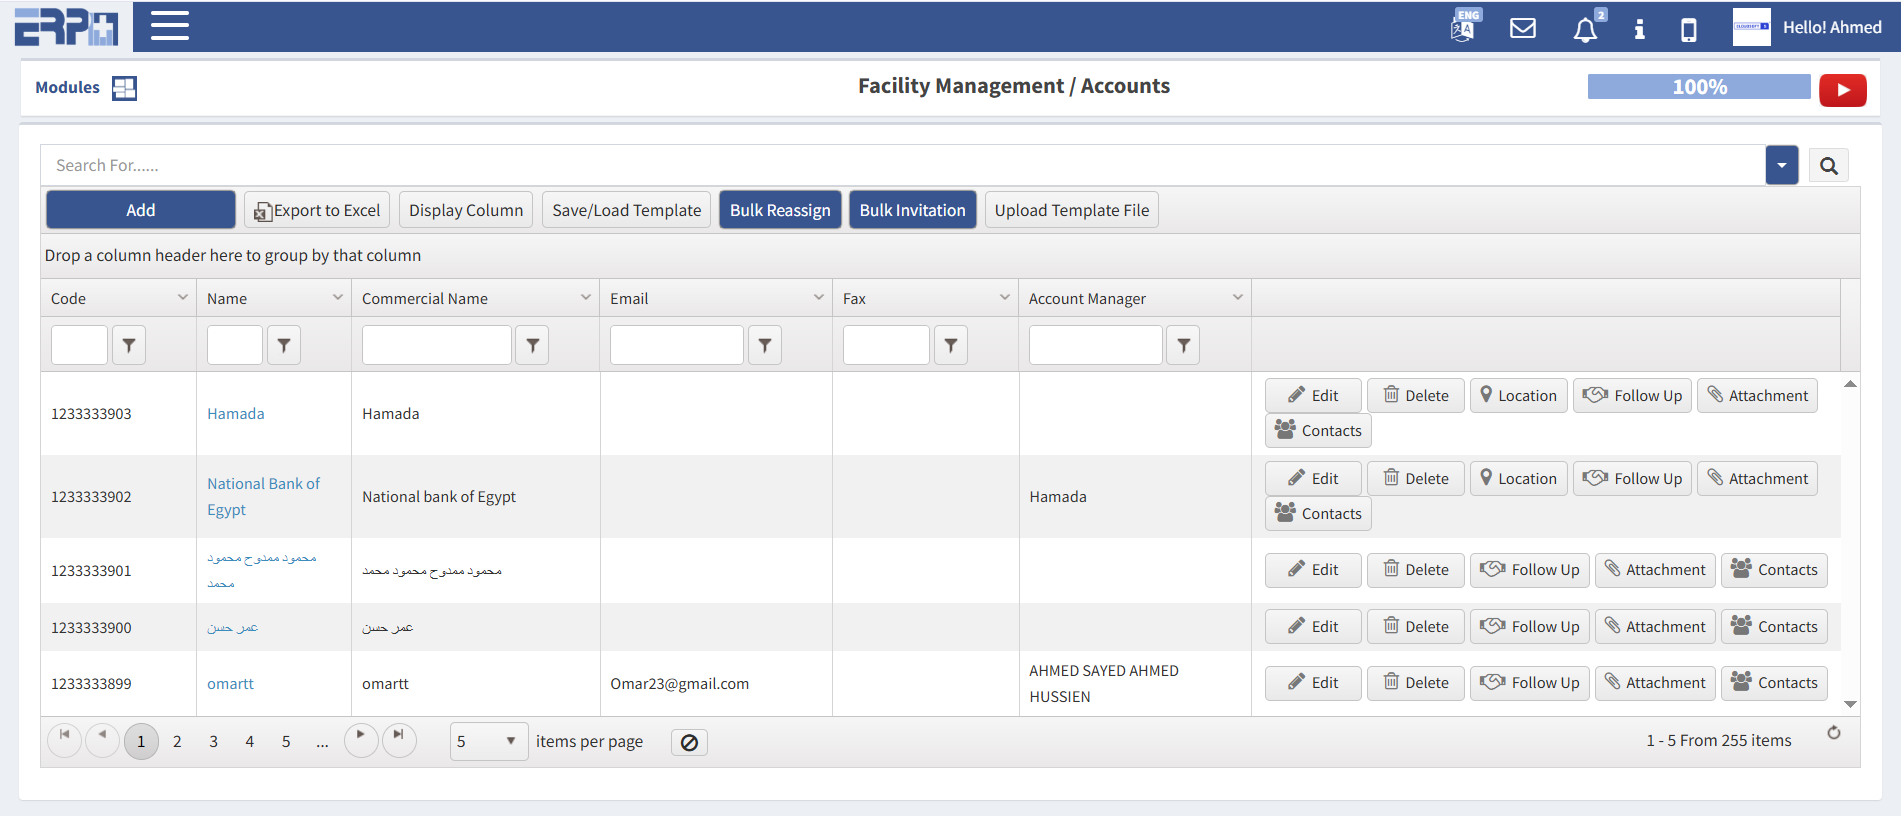Click the magnifier search button

tap(1828, 166)
